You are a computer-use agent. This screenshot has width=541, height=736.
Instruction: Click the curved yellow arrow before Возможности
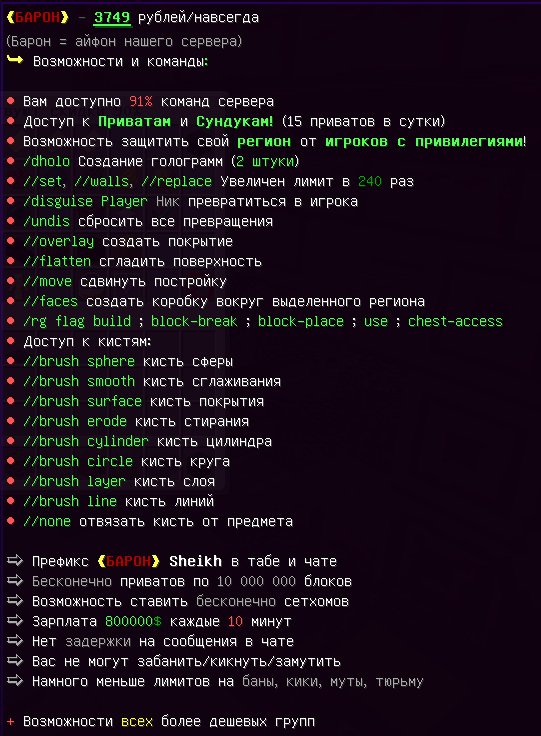[x=15, y=60]
